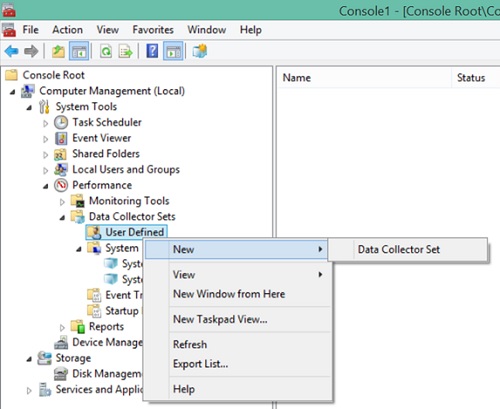This screenshot has width=500, height=409.
Task: Collapse the Performance tree node
Action: tap(46, 186)
